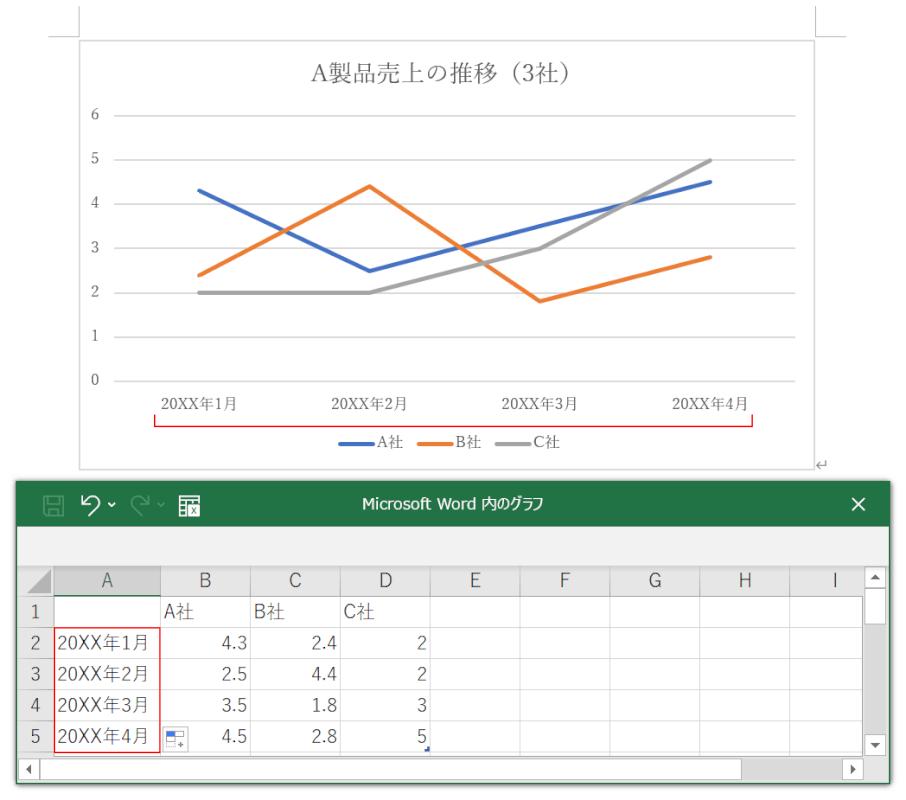The image size is (906, 800).
Task: Select column header A
Action: click(107, 581)
